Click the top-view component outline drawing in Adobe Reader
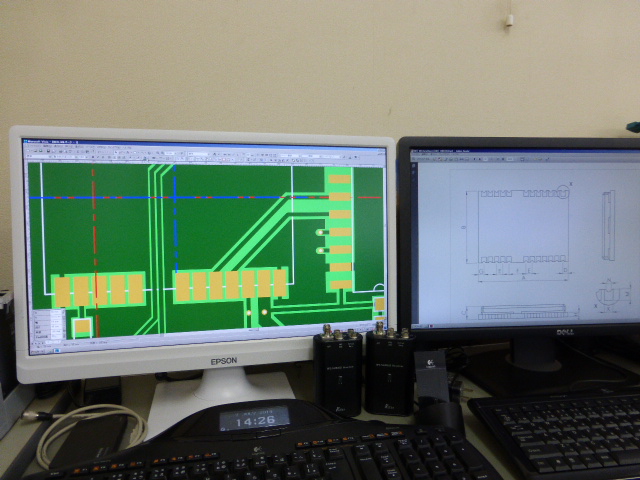640x480 pixels. pyautogui.click(x=524, y=227)
